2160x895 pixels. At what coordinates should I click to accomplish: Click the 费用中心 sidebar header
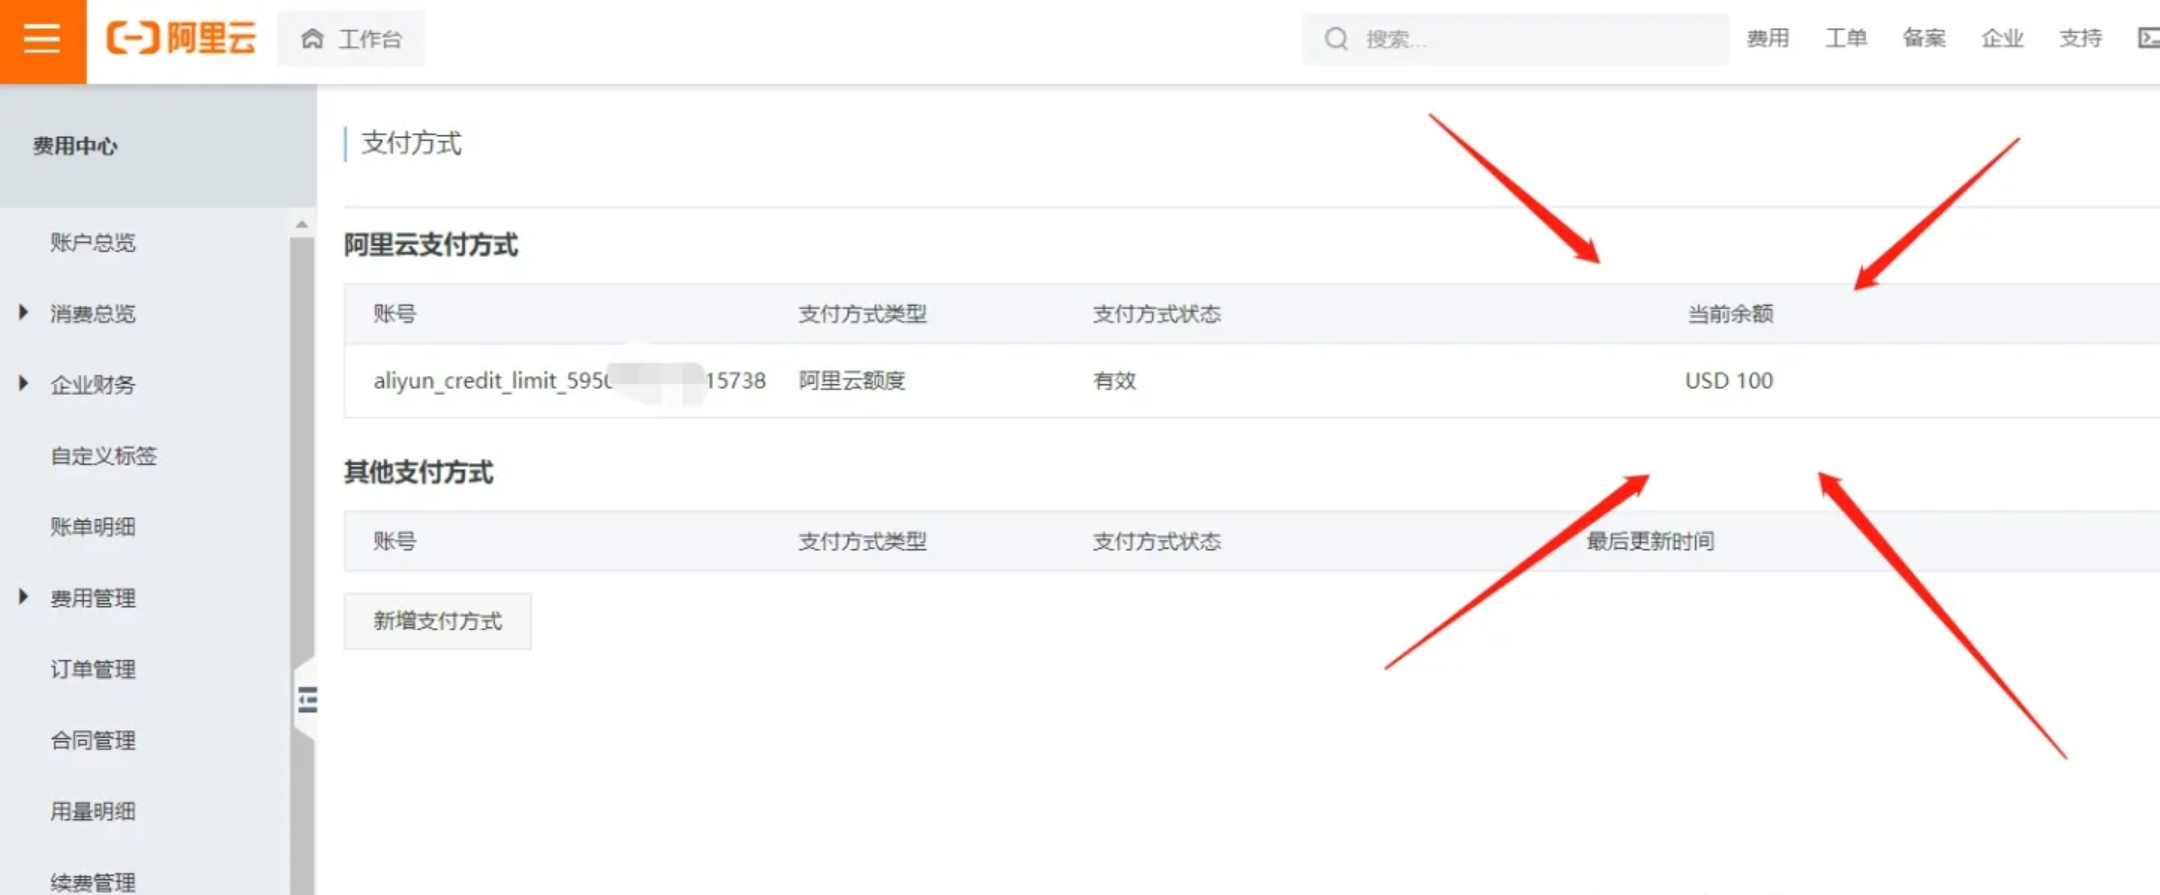tap(75, 146)
